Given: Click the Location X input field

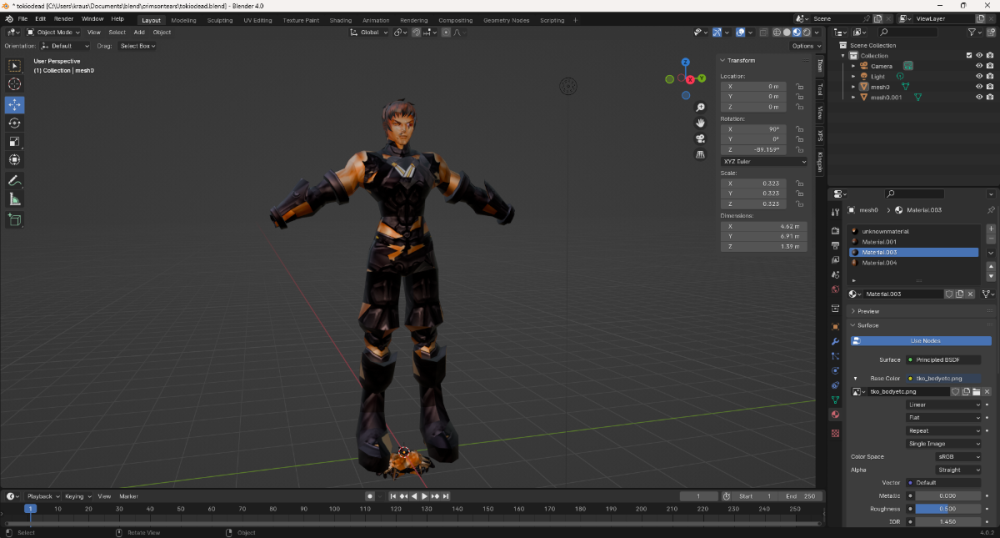Looking at the screenshot, I should point(753,87).
